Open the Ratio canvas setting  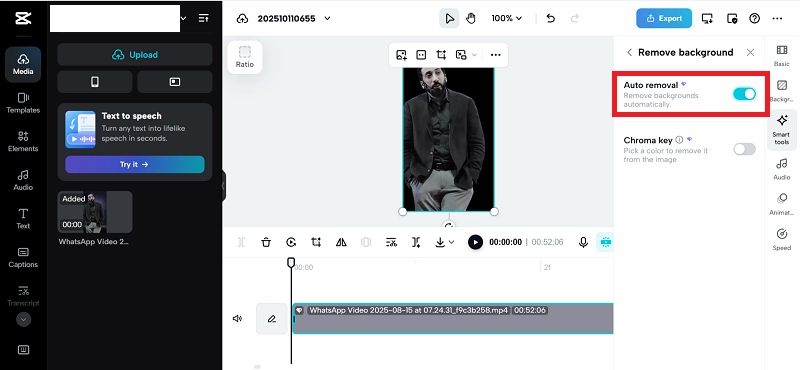click(245, 57)
